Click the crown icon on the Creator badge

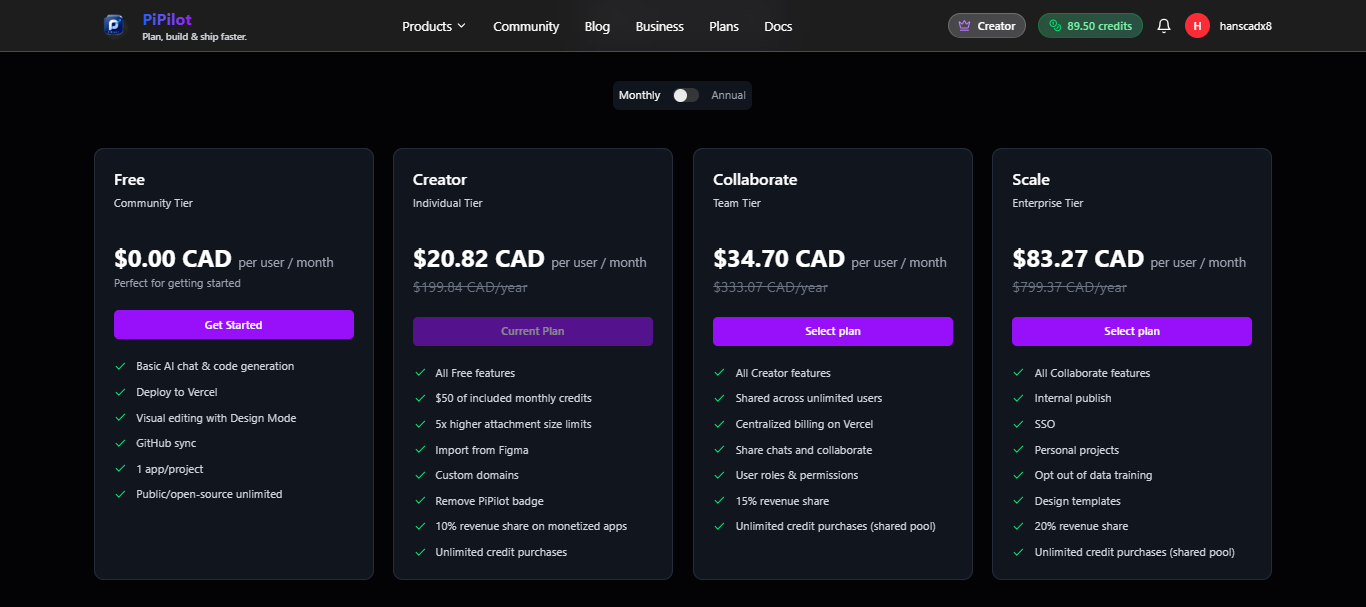[961, 25]
